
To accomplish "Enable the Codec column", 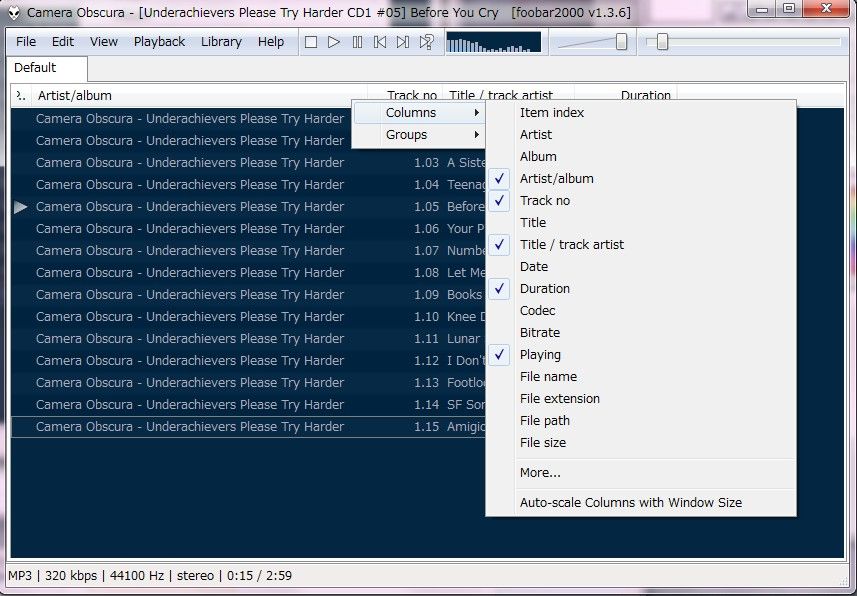I will [x=641, y=311].
